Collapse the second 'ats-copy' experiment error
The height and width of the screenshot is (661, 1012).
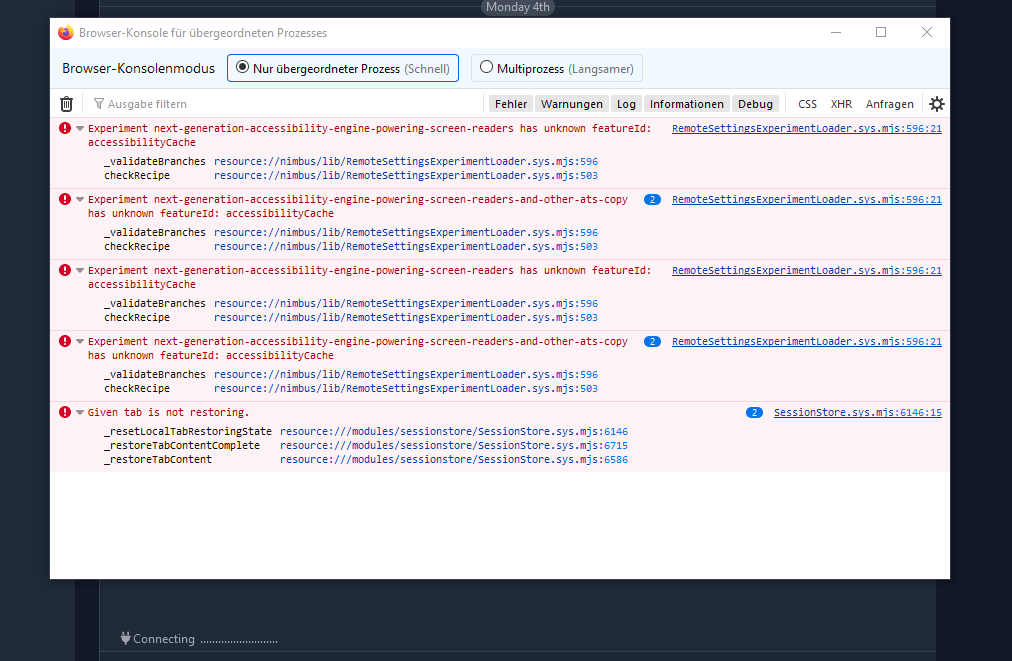pos(80,342)
